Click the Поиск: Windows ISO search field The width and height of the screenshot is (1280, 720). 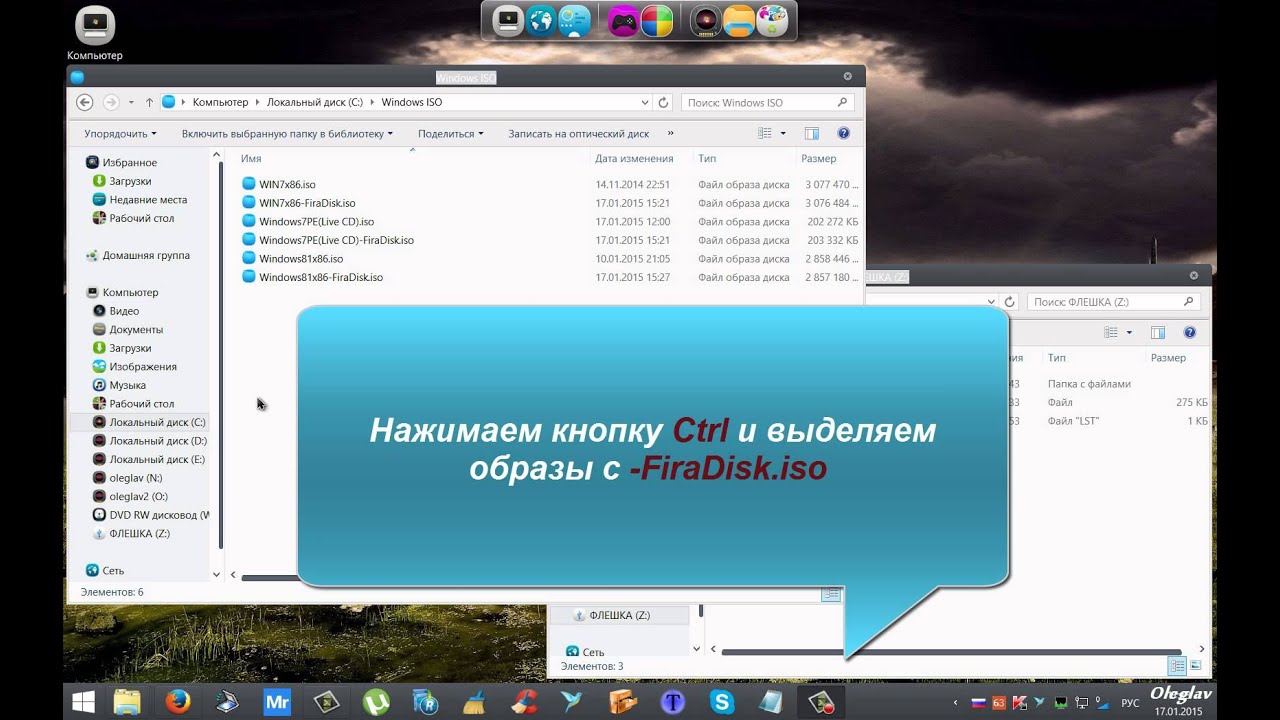768,102
